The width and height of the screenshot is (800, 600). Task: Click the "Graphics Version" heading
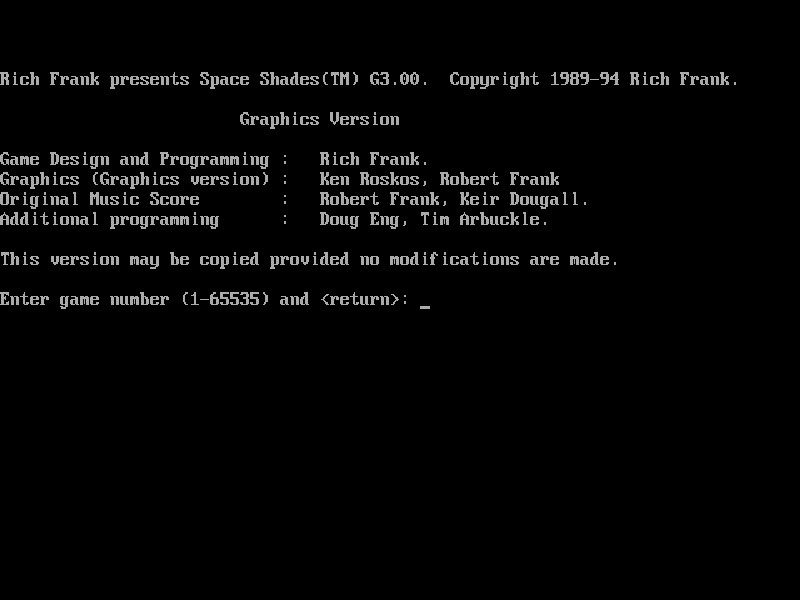[x=319, y=119]
